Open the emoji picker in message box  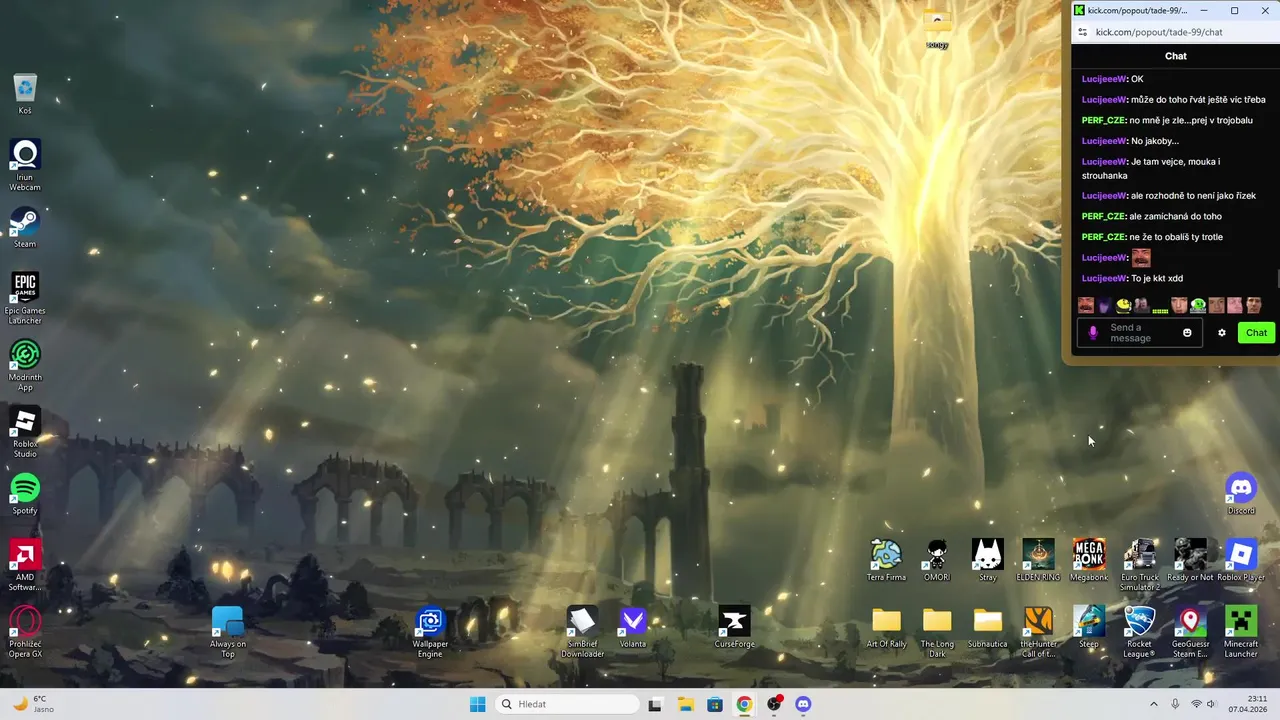(1187, 333)
